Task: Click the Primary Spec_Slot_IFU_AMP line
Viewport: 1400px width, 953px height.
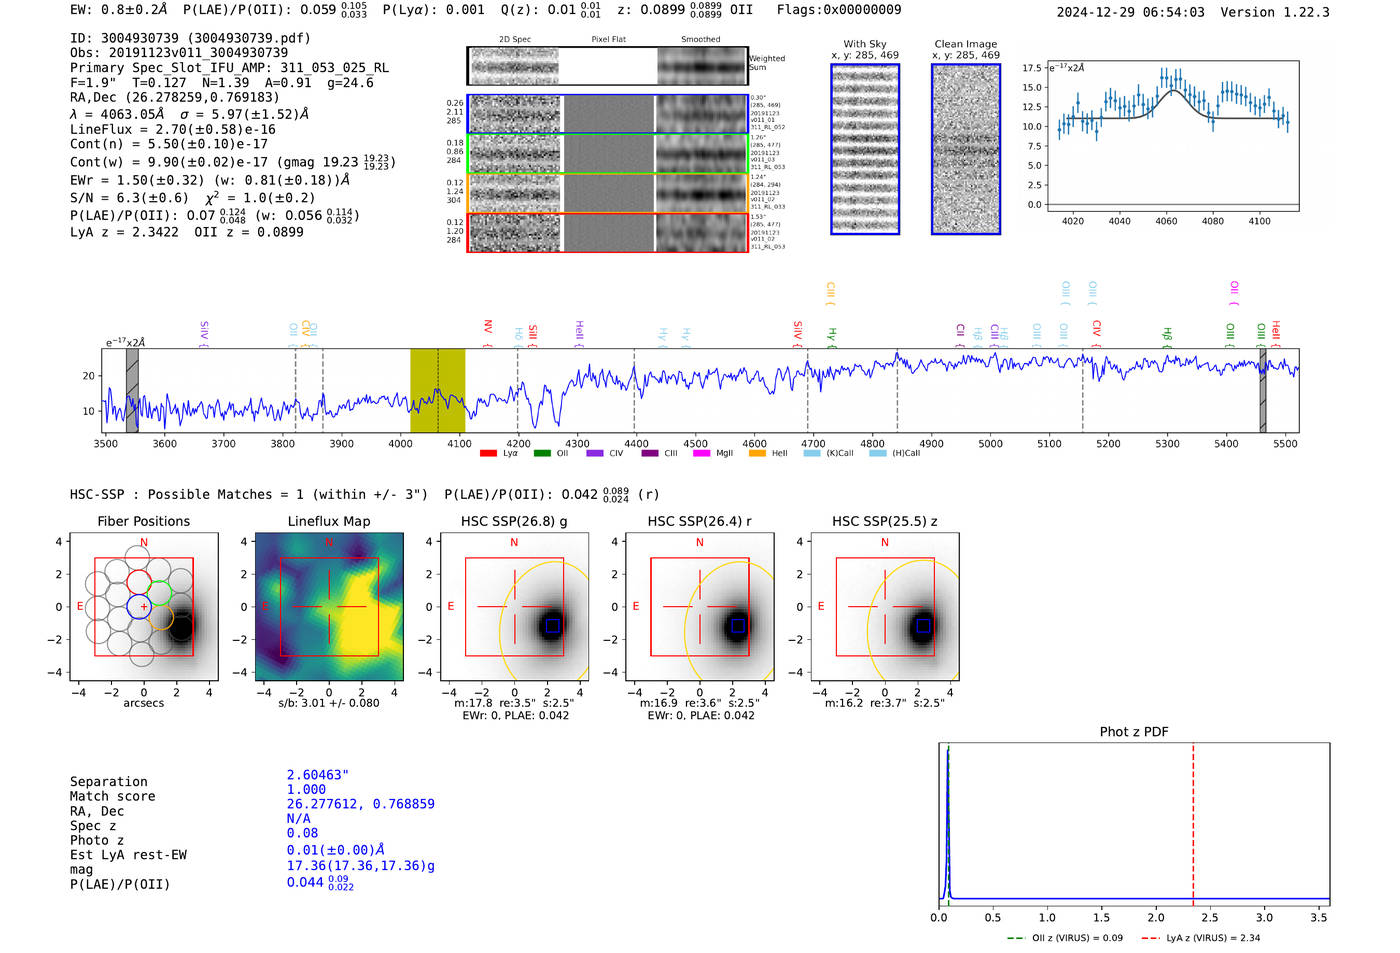Action: [230, 68]
